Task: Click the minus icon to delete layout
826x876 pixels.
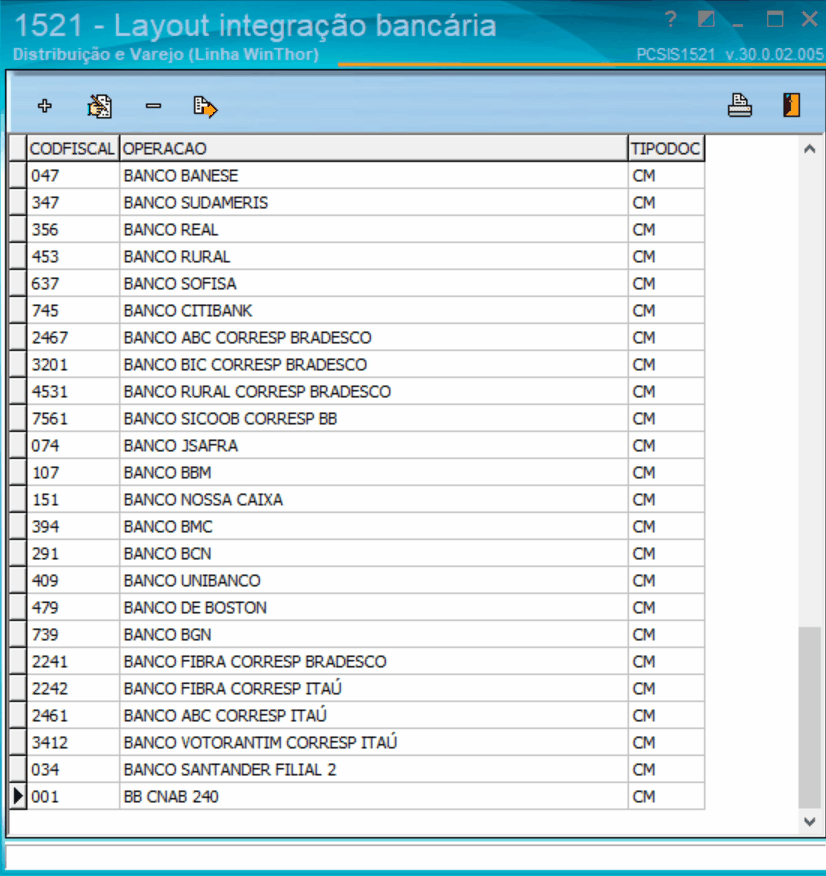Action: (153, 106)
